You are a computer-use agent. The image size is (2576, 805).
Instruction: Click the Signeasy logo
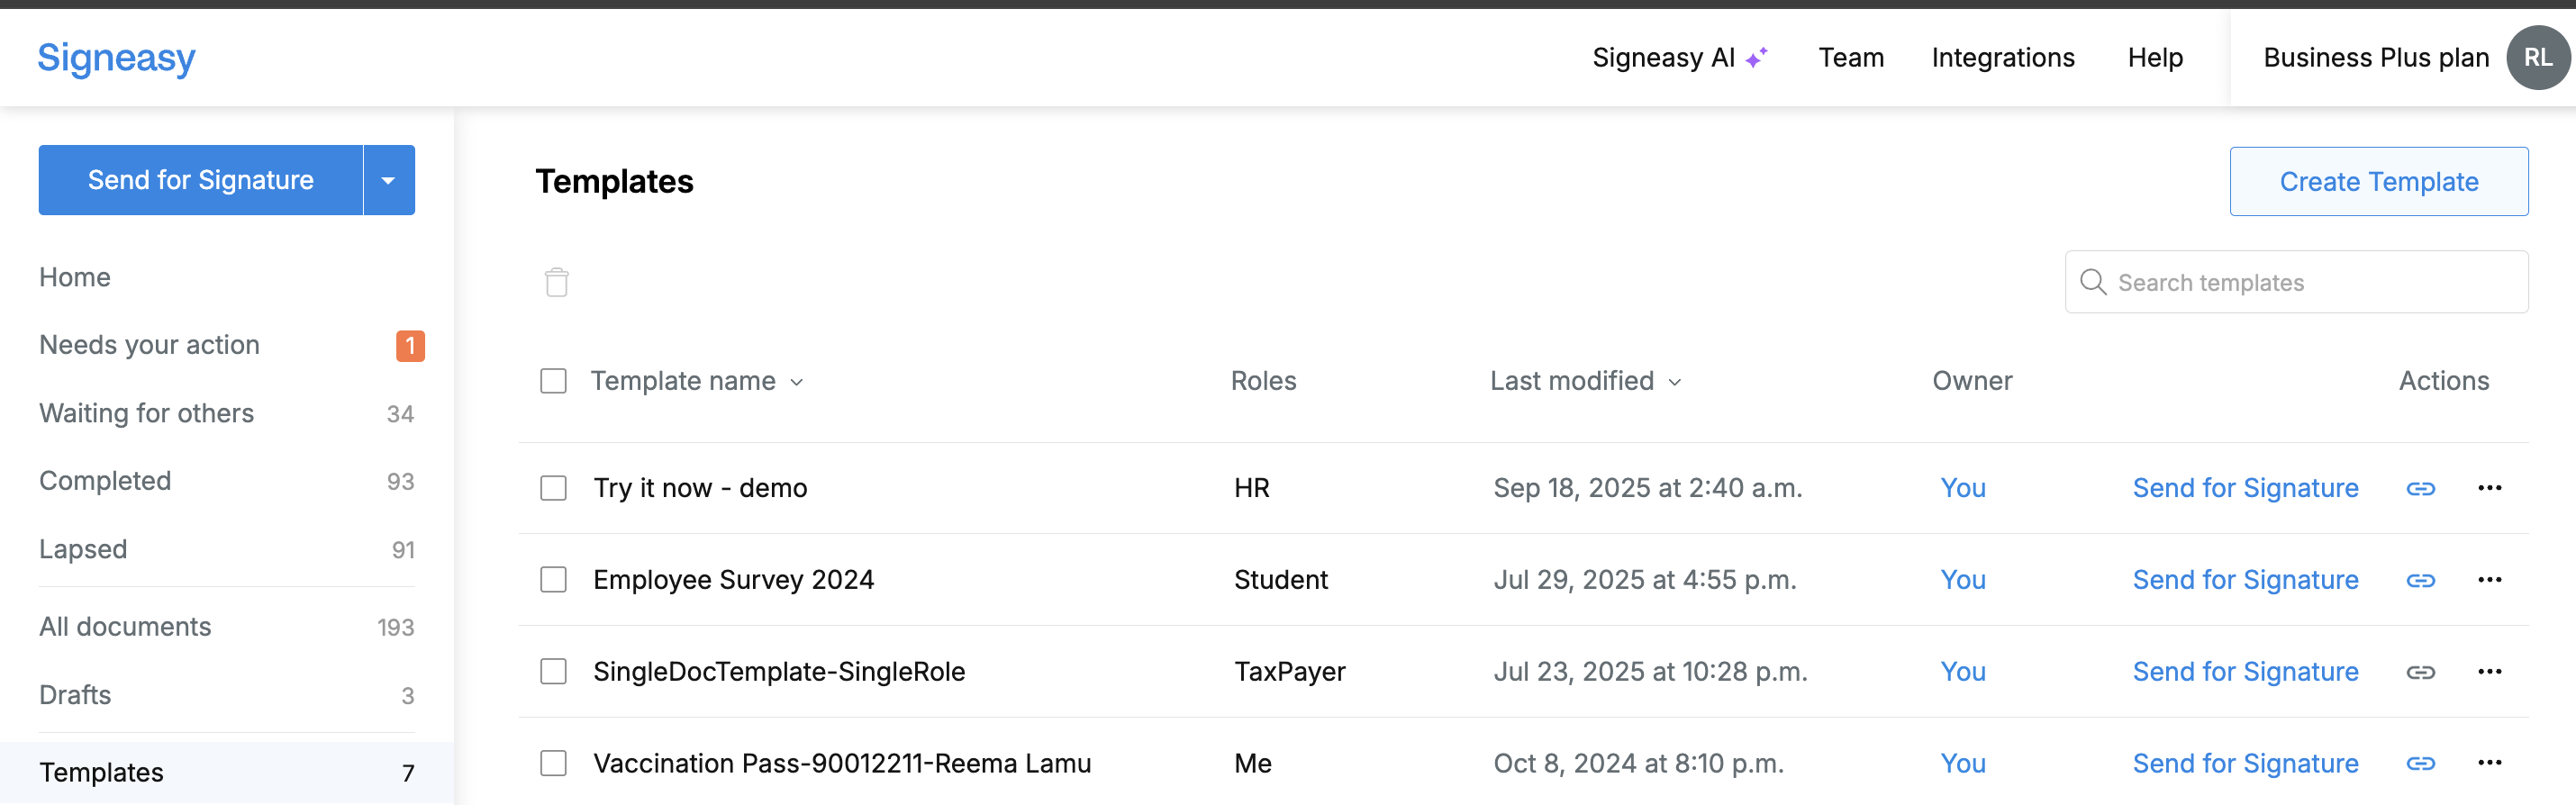[x=116, y=58]
